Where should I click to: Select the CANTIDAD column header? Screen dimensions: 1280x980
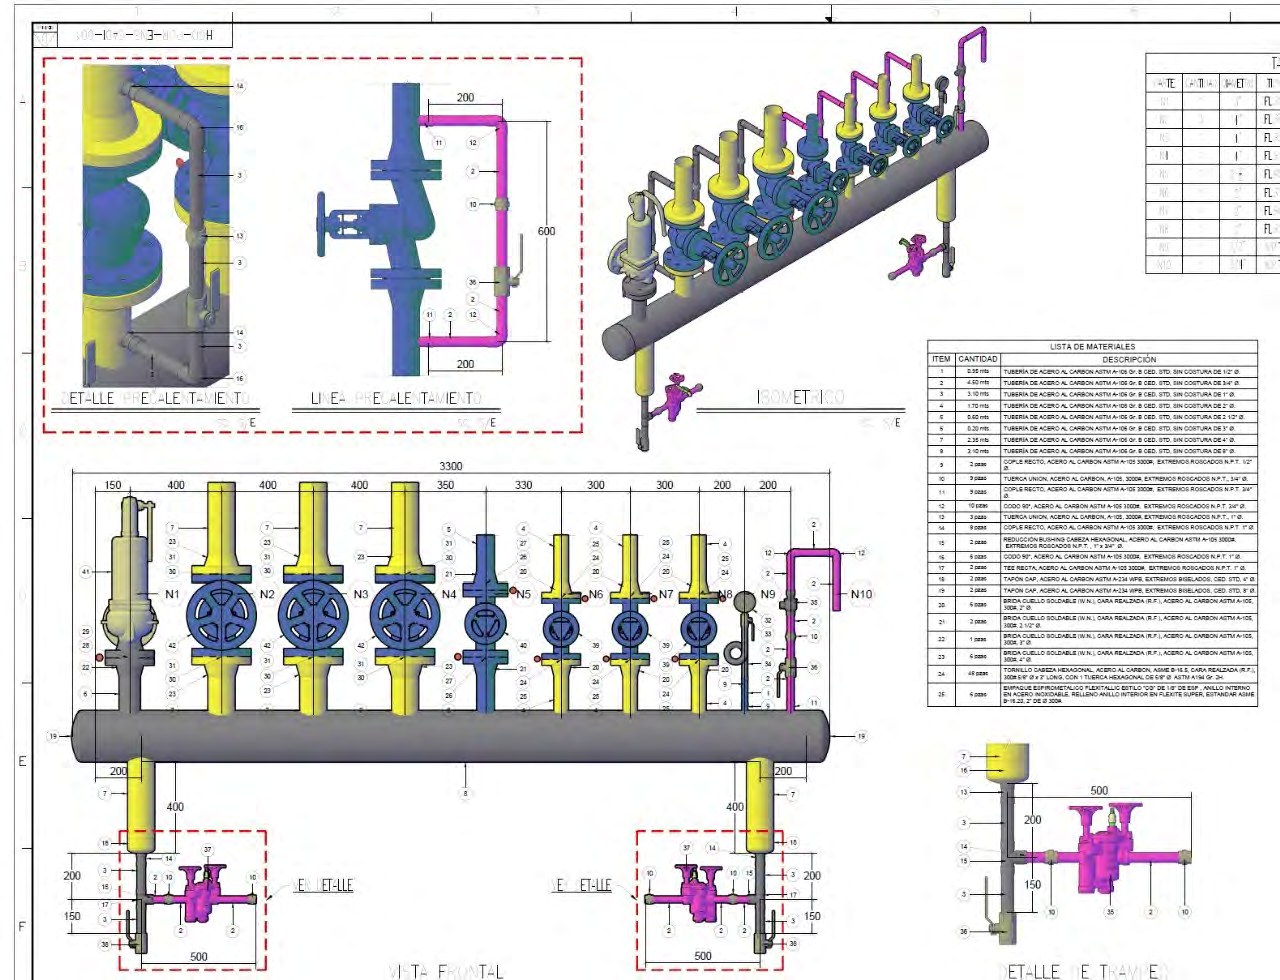(978, 359)
